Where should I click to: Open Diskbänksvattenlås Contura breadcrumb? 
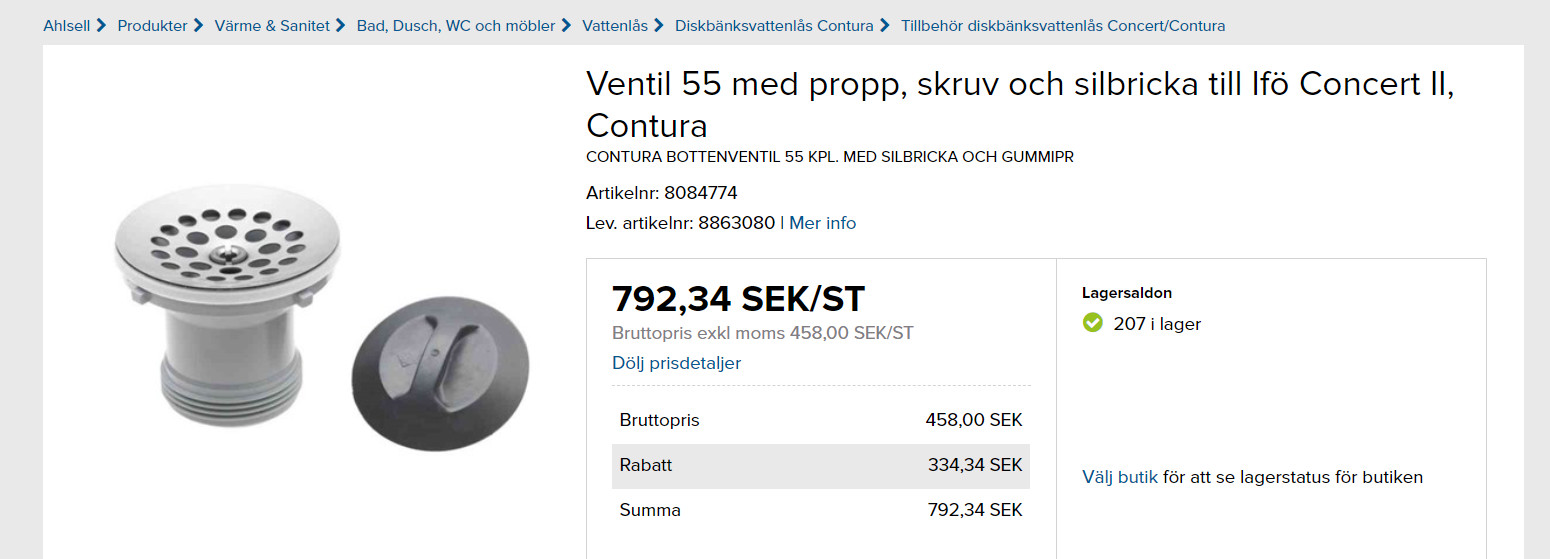(x=774, y=26)
